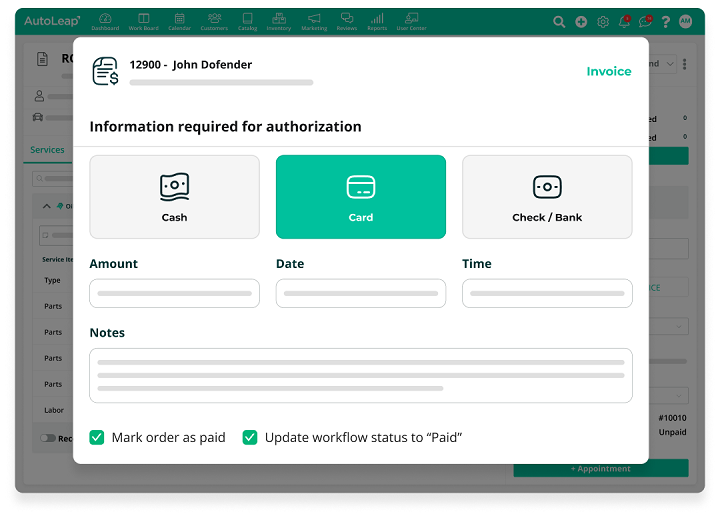Choose Check / Bank payment option
Image resolution: width=720 pixels, height=516 pixels.
[547, 196]
